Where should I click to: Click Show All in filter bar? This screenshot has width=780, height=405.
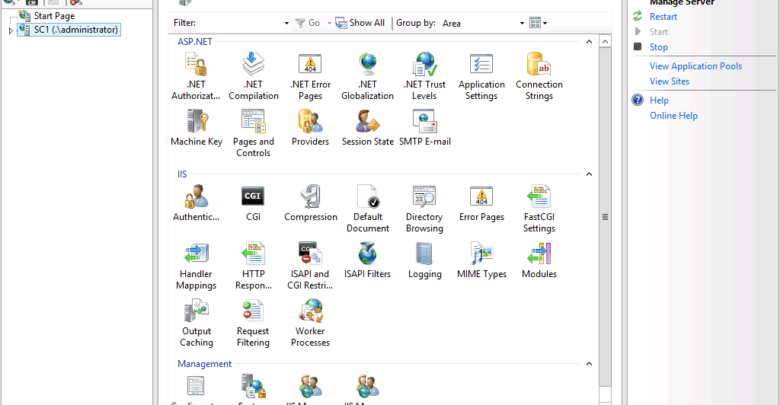pos(360,23)
